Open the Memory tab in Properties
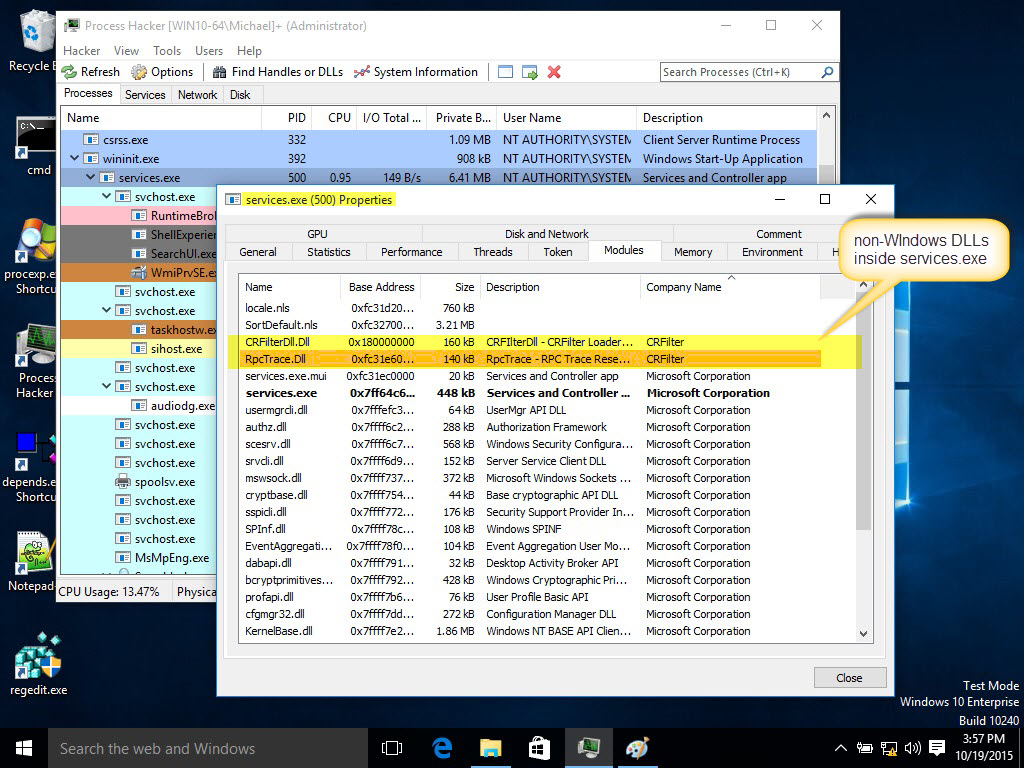 click(693, 252)
